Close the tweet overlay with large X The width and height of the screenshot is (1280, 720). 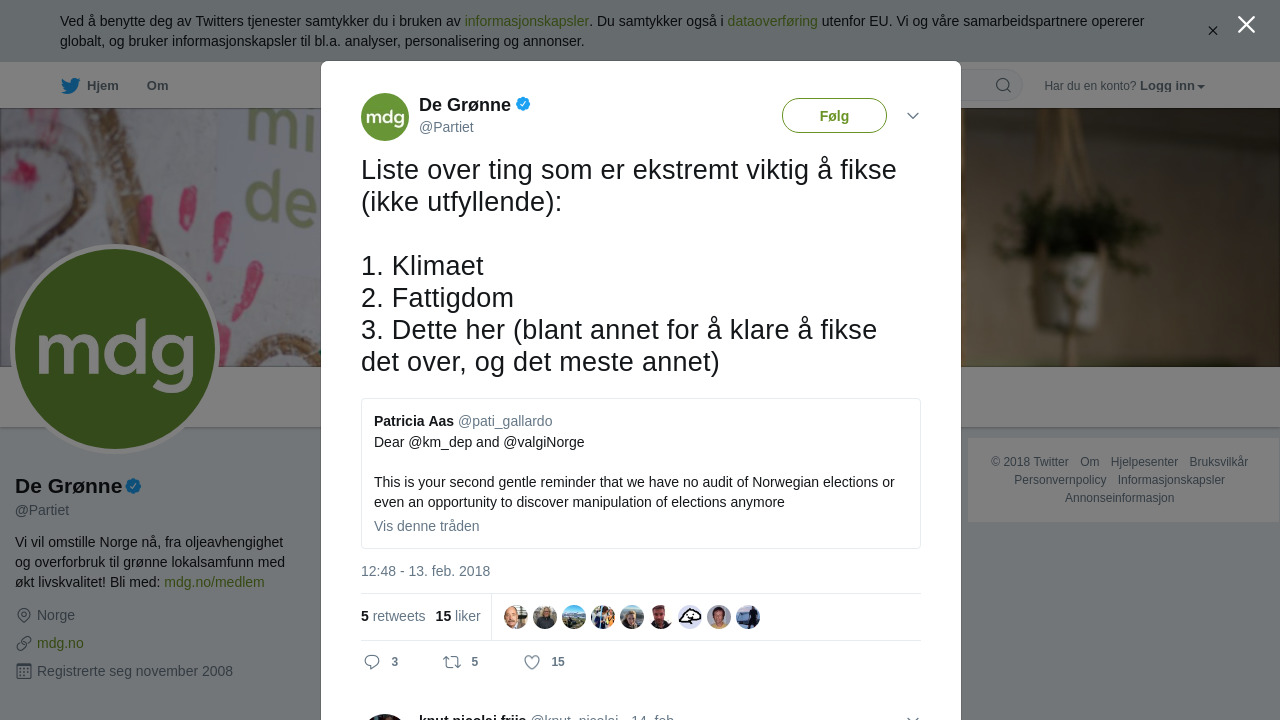pos(1246,25)
